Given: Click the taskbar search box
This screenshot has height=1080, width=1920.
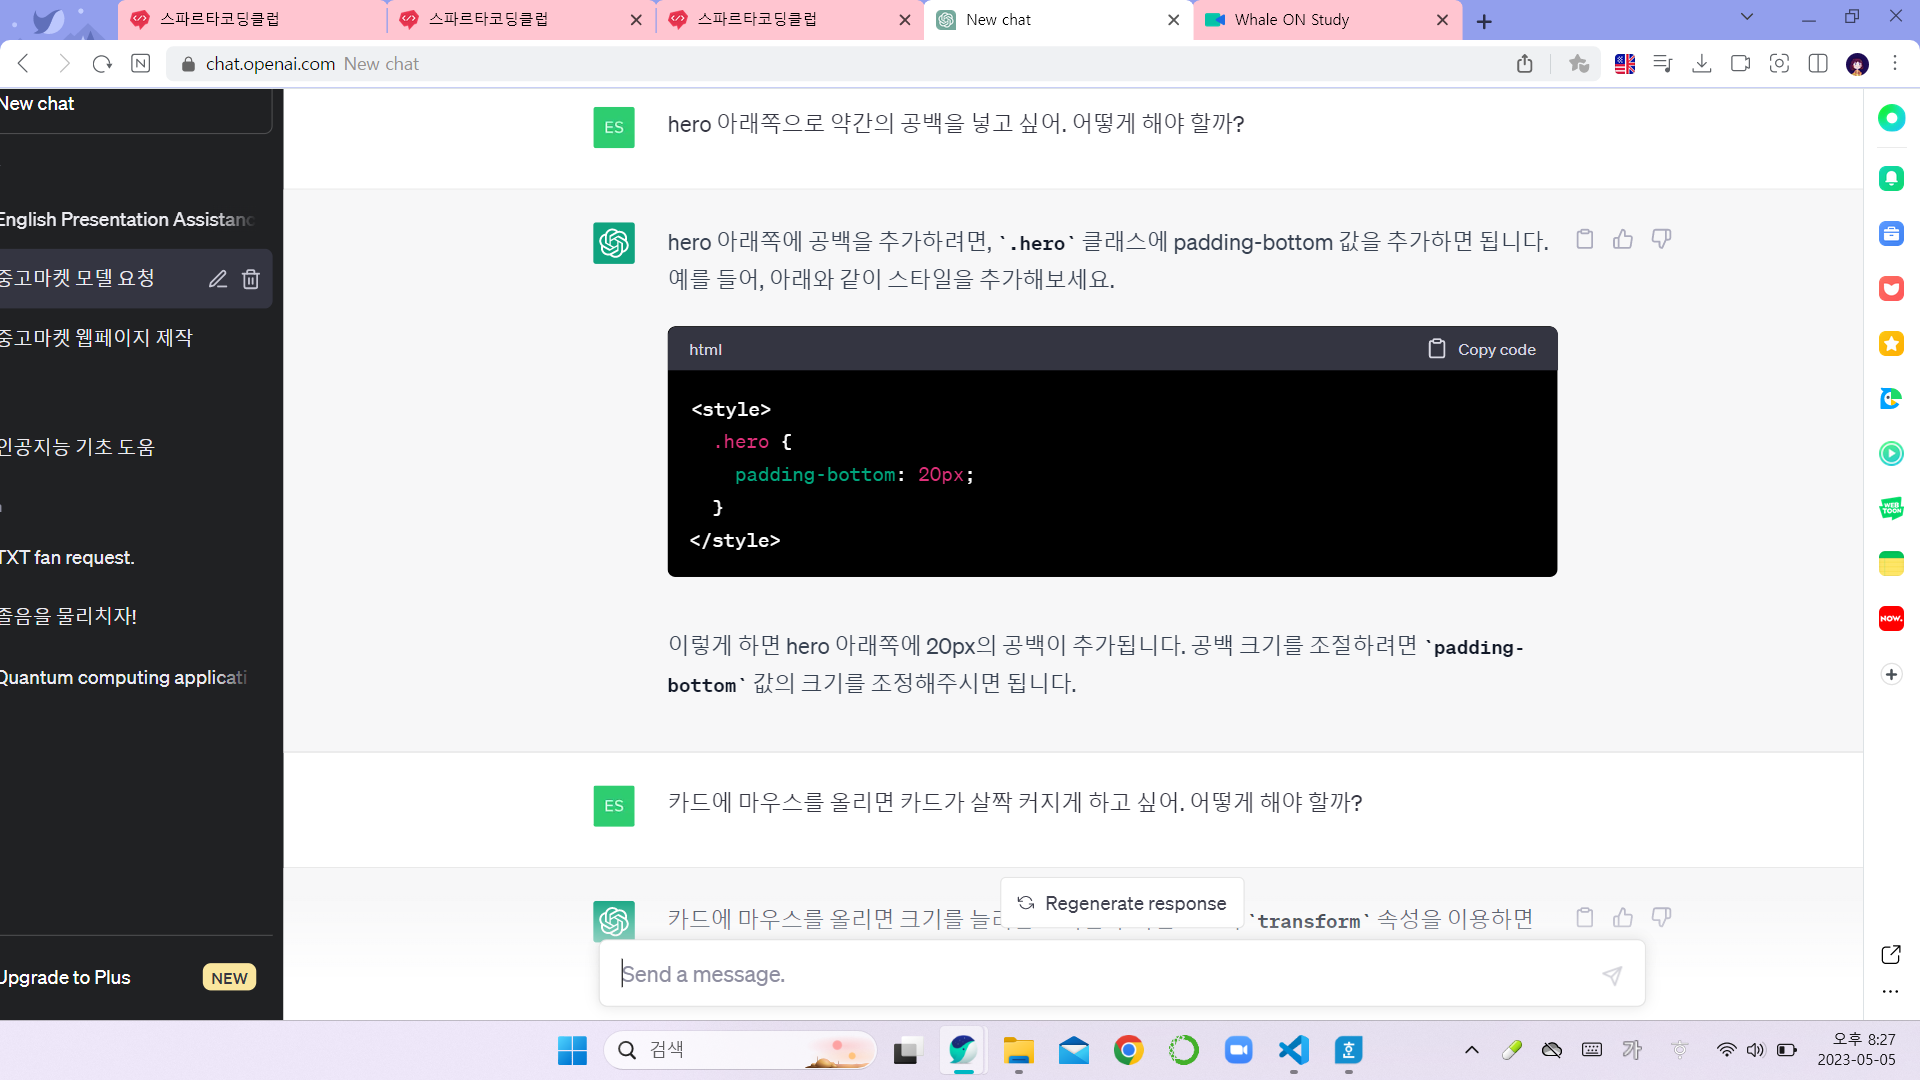Looking at the screenshot, I should 740,1050.
